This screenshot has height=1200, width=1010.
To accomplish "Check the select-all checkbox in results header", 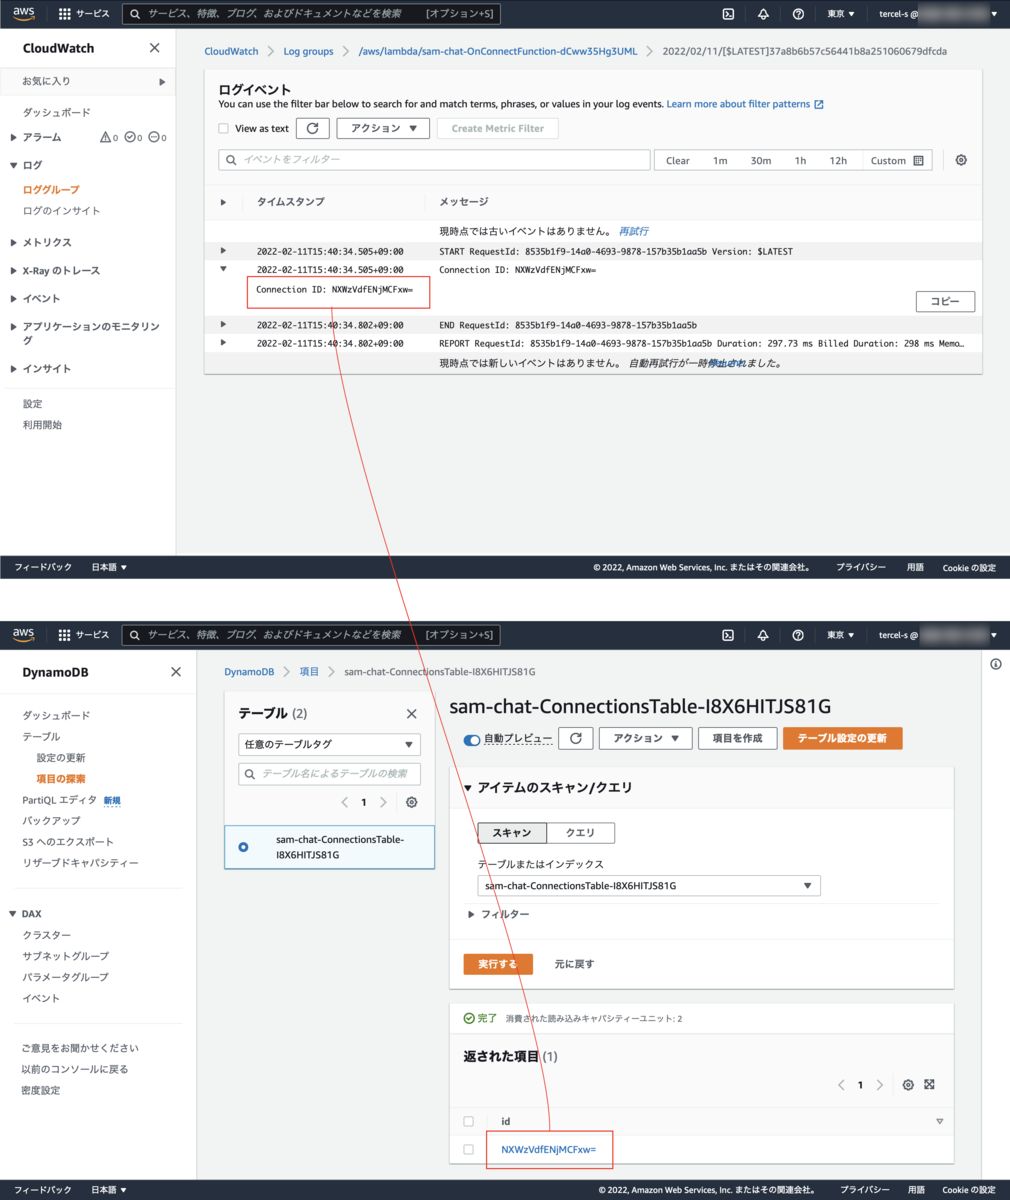I will point(469,1122).
